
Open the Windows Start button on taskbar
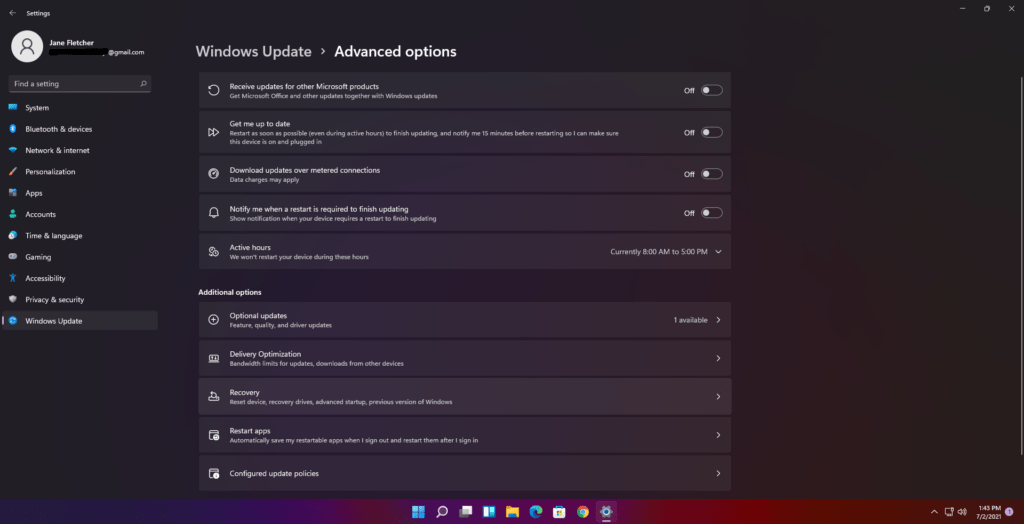[418, 512]
